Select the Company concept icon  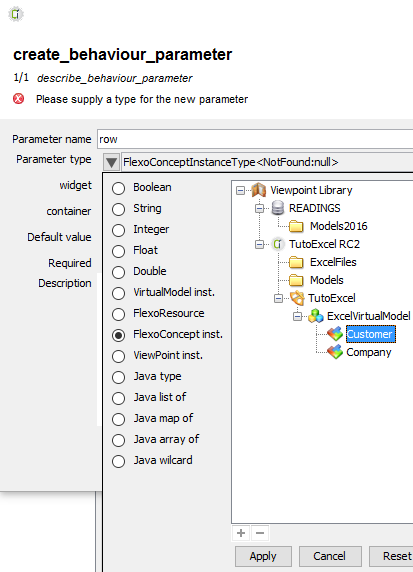click(335, 352)
